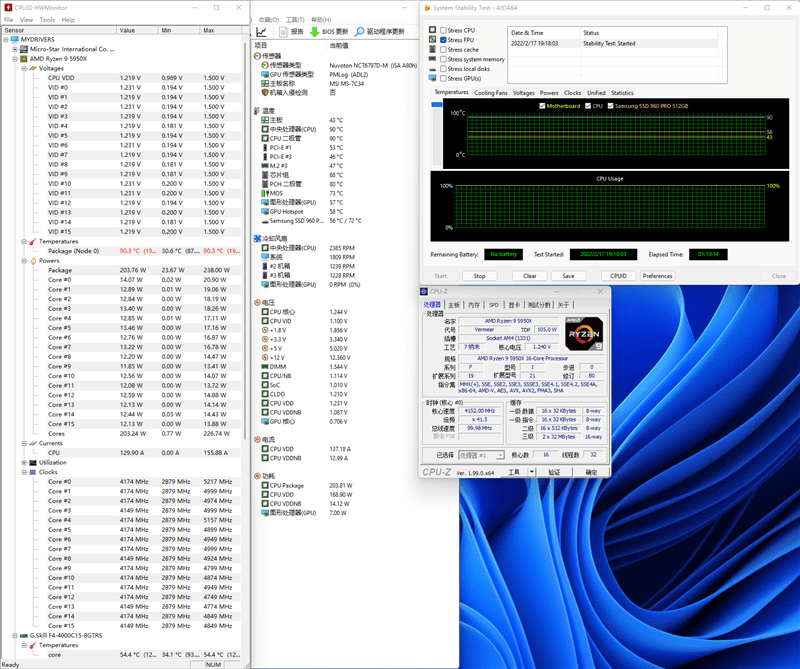Screen dimensions: 800x669
Task: Click the GPU Hotspot monitor icon
Action: 265,211
